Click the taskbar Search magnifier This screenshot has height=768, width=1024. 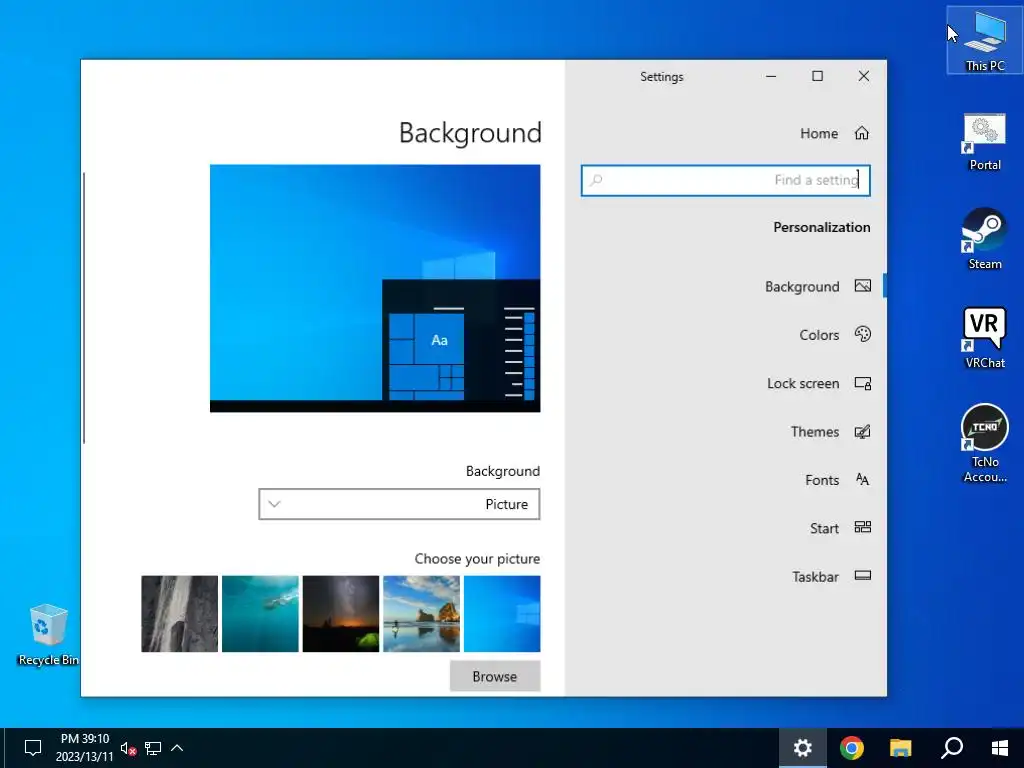[952, 748]
